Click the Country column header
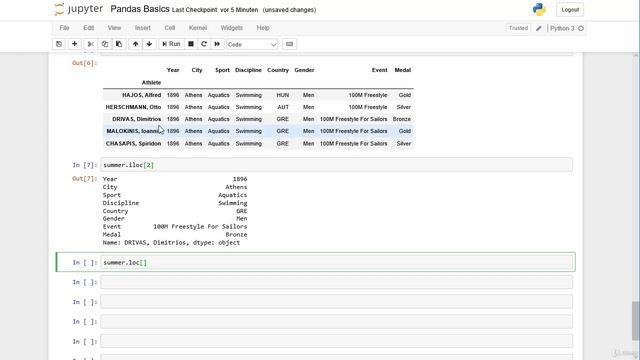 pos(278,70)
